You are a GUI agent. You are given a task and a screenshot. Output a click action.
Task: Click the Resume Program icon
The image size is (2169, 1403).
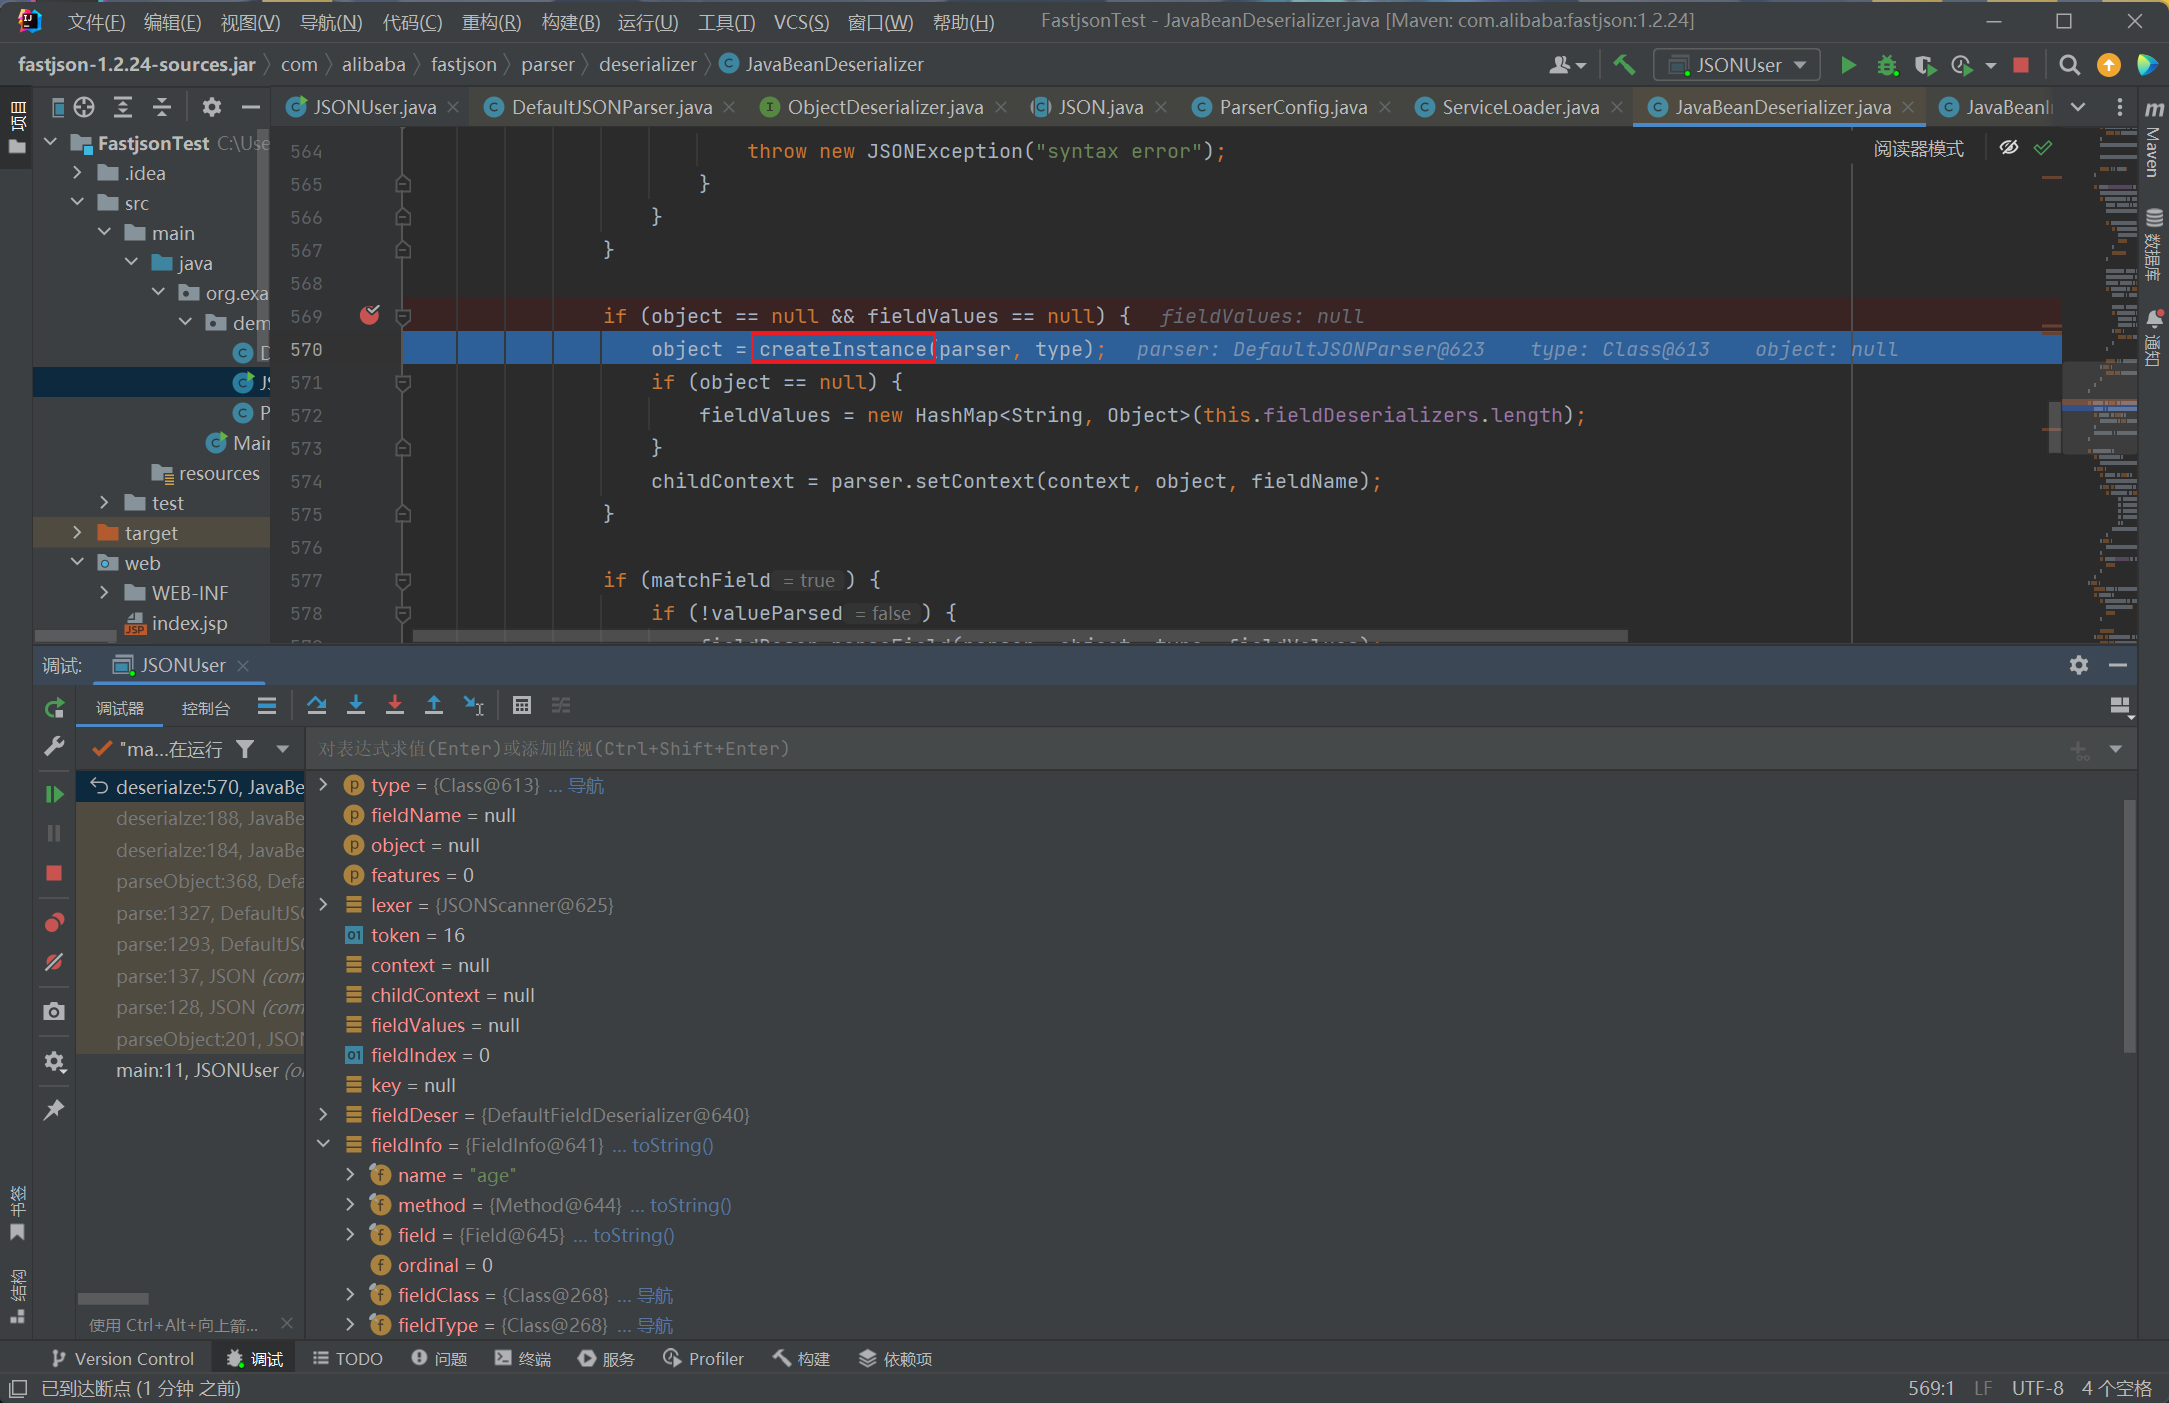tap(54, 794)
